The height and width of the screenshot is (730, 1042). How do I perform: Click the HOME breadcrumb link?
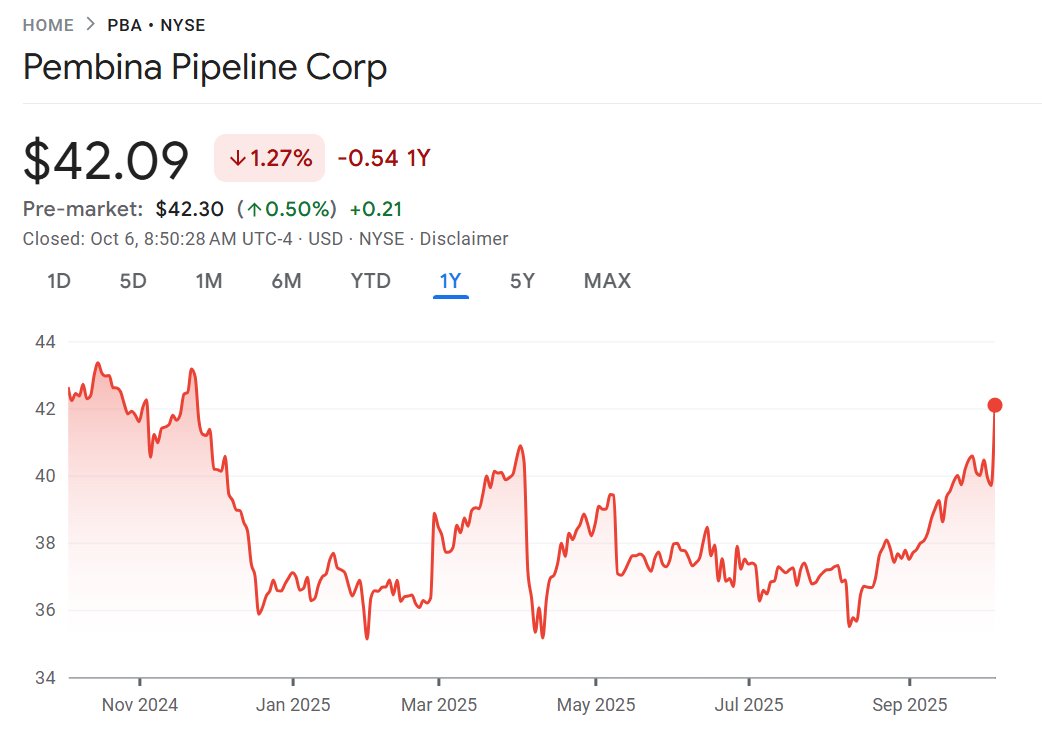(48, 25)
